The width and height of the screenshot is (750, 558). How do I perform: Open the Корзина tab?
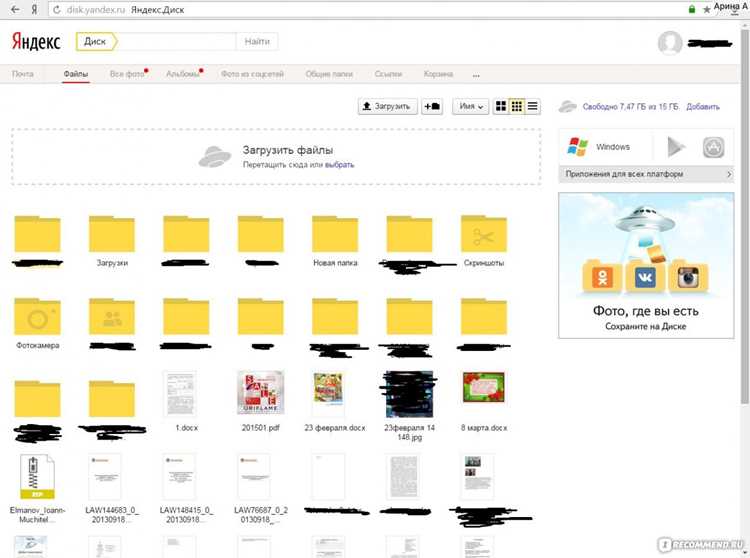pos(438,74)
